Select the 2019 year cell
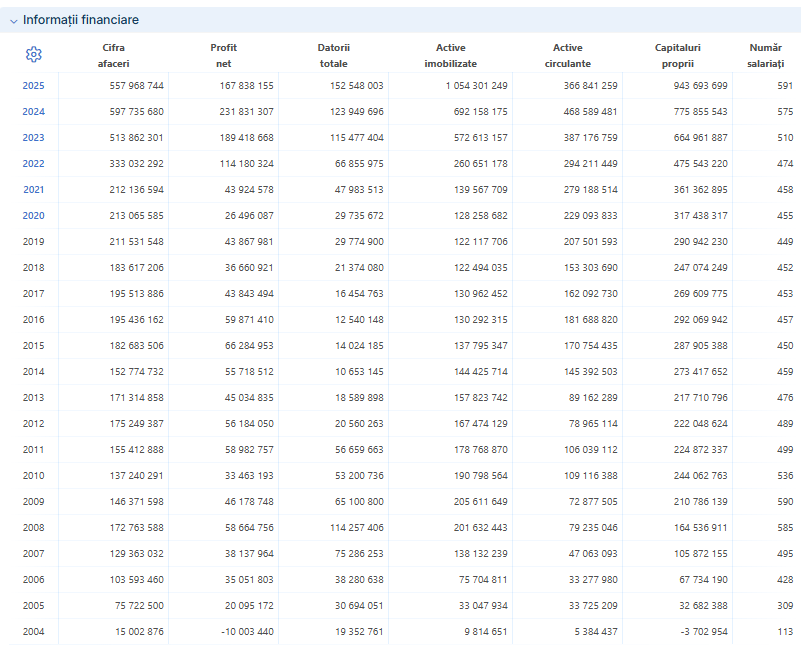Screen dimensions: 801x652 click(x=33, y=242)
